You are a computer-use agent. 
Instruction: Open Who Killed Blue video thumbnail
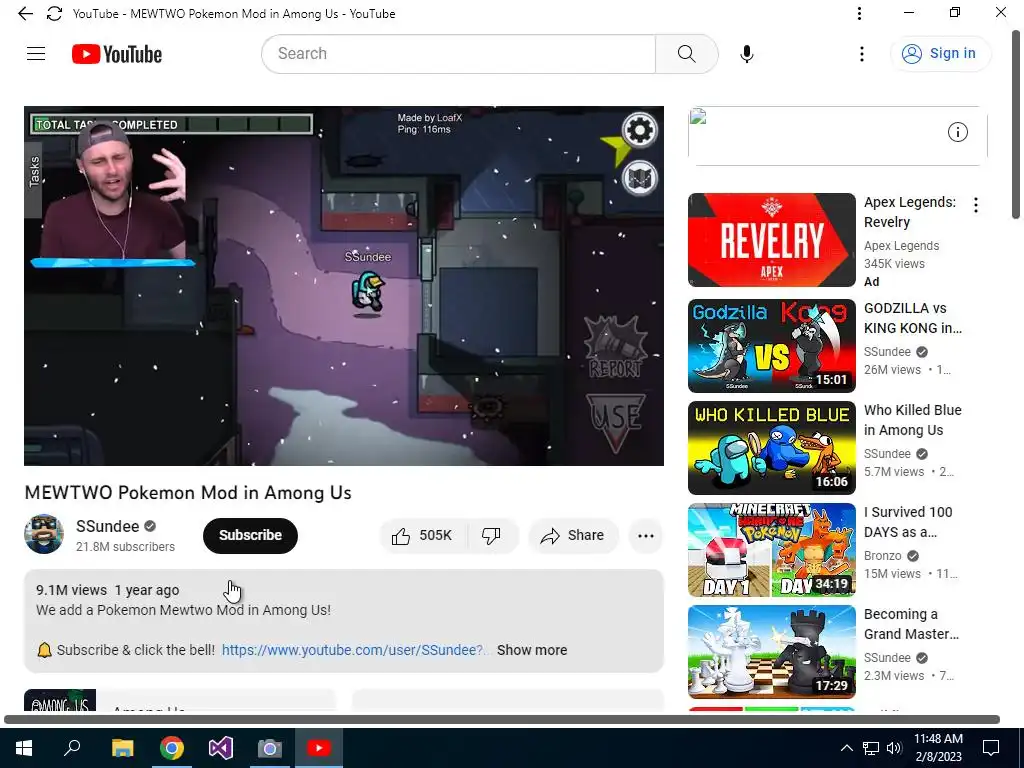[x=771, y=447]
